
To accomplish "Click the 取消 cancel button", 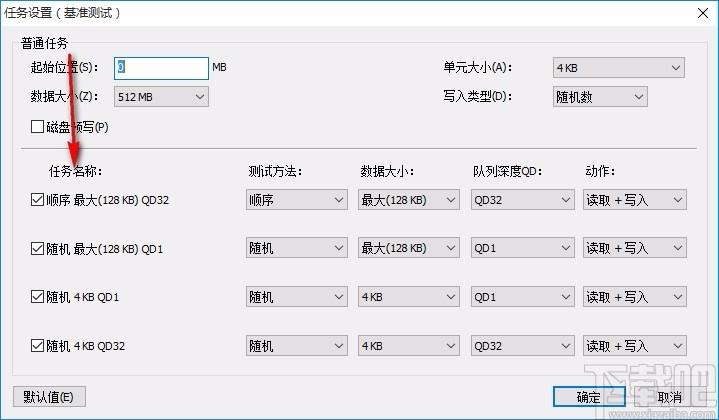I will (669, 397).
